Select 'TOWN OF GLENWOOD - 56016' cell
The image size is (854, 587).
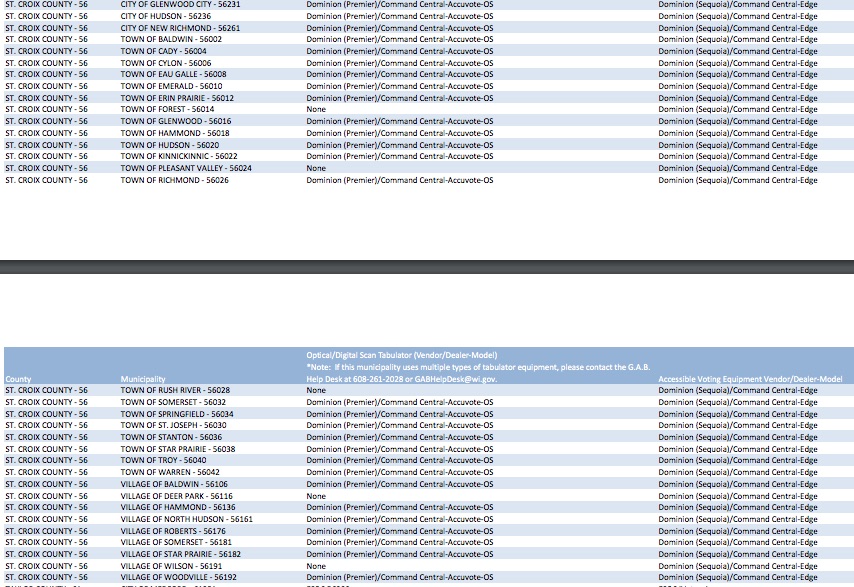pos(175,121)
